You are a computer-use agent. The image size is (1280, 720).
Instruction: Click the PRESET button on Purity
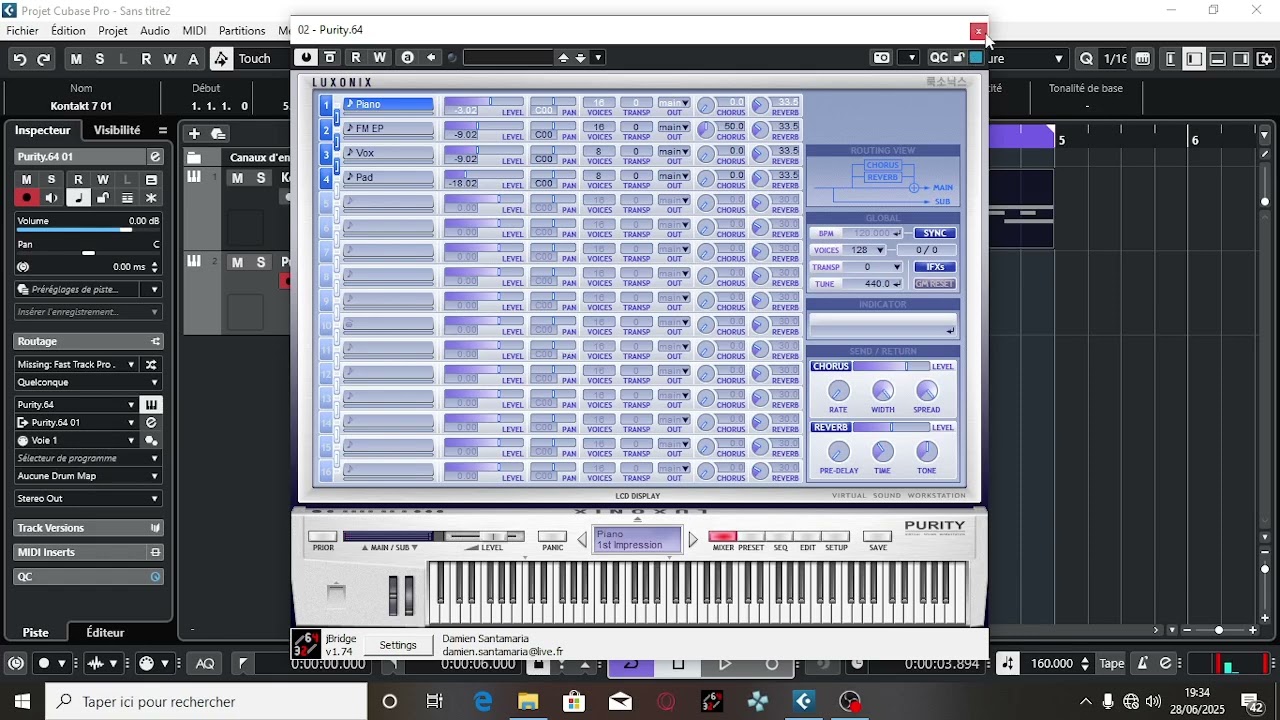click(x=751, y=537)
